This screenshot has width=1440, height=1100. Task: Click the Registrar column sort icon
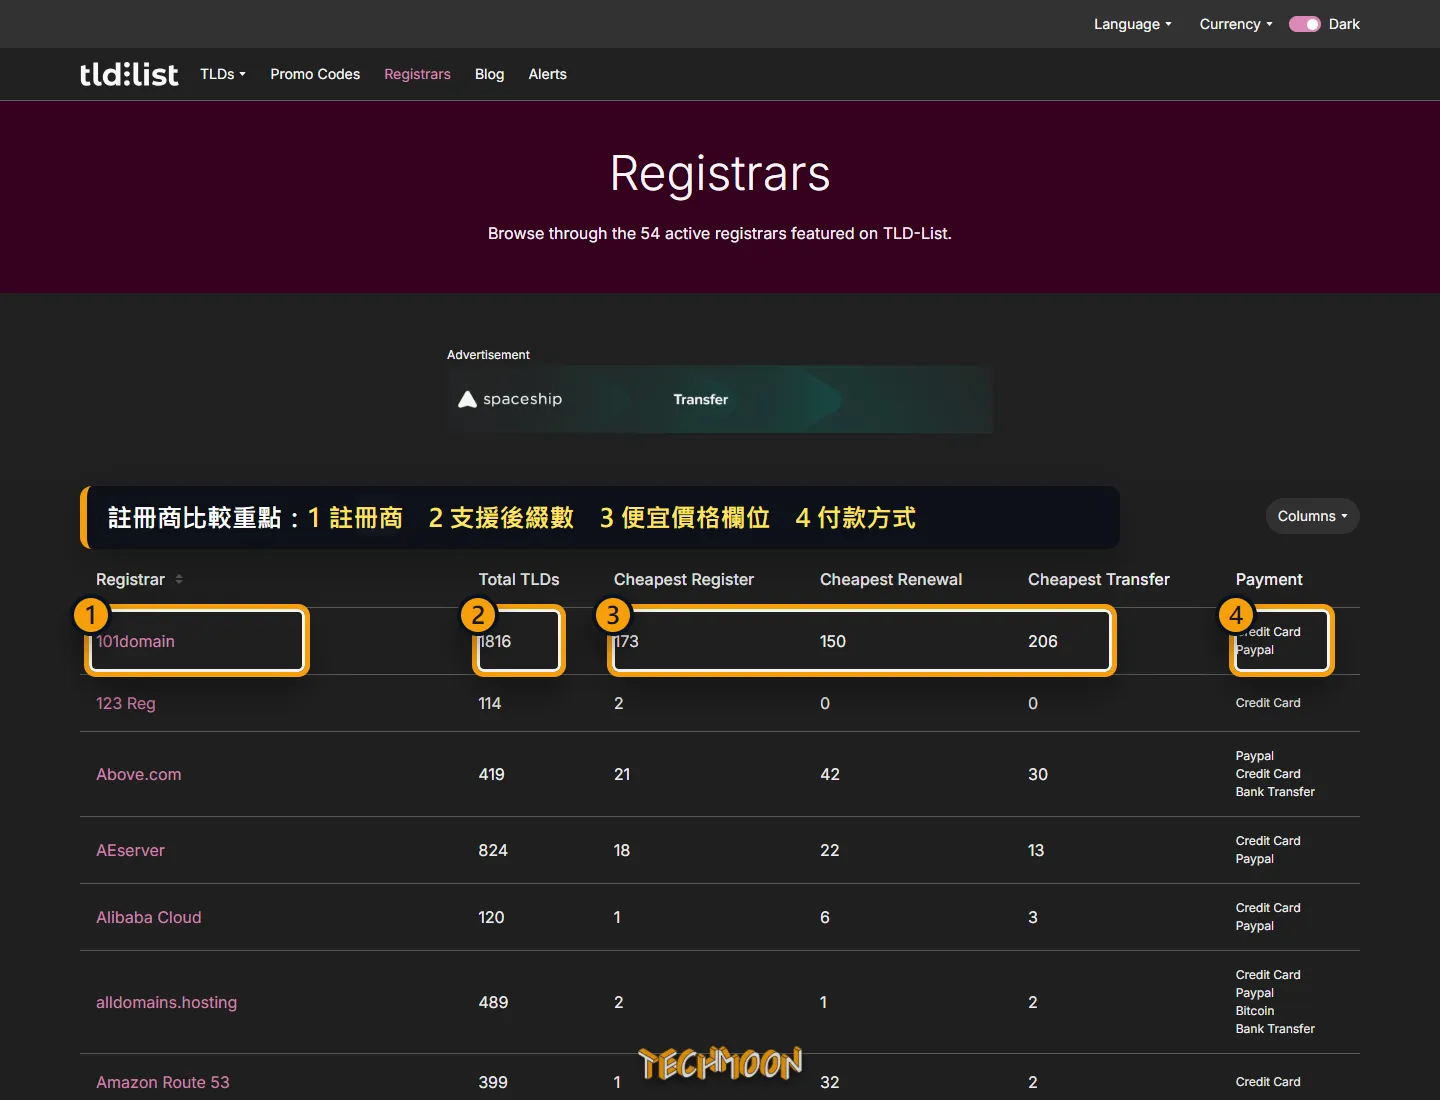179,579
